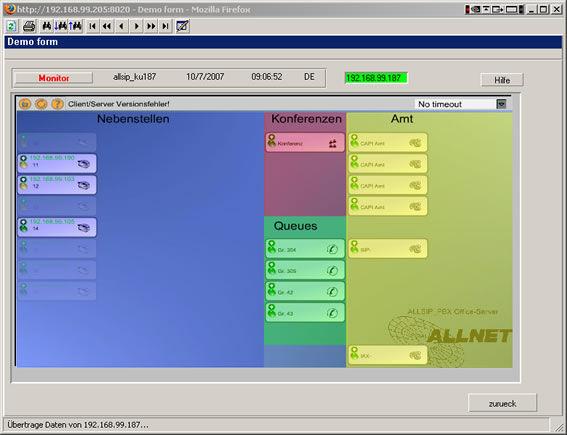Jump to first record in toolbar

pos(92,26)
